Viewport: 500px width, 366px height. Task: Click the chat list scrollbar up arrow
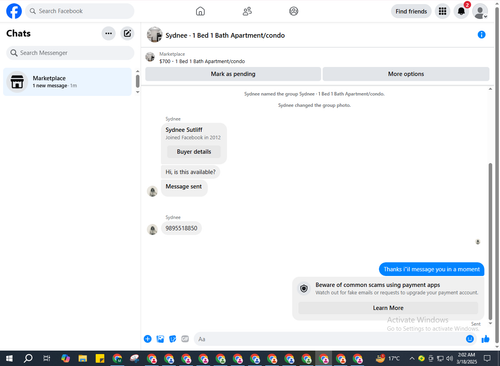click(137, 71)
